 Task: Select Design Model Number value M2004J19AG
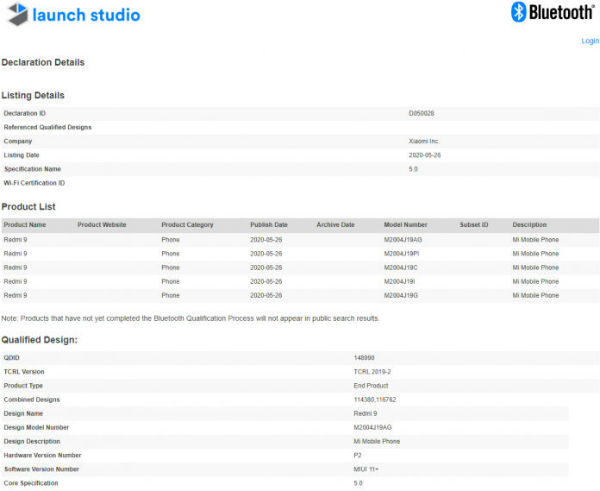point(373,427)
